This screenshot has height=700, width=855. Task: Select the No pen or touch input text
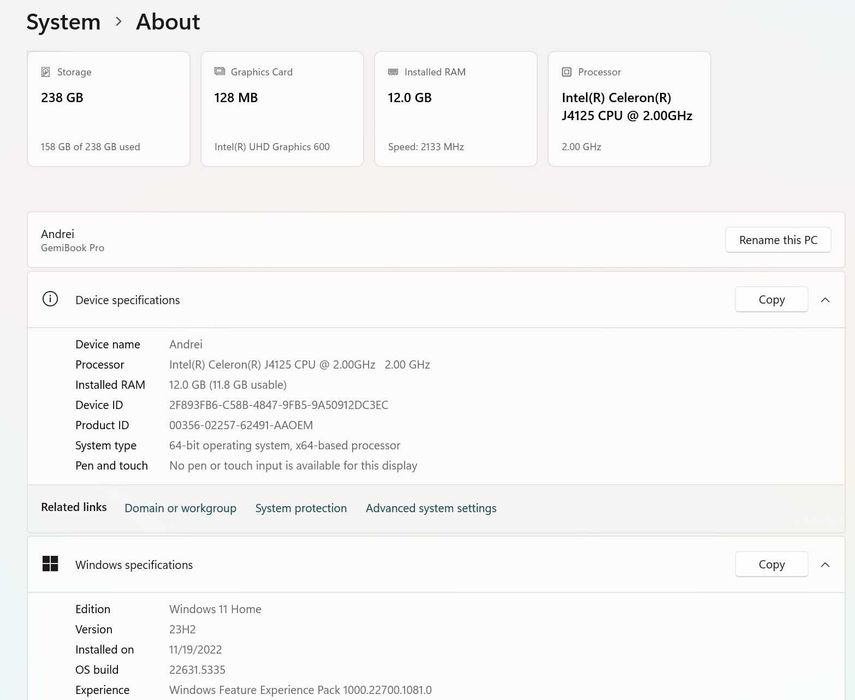(x=293, y=465)
